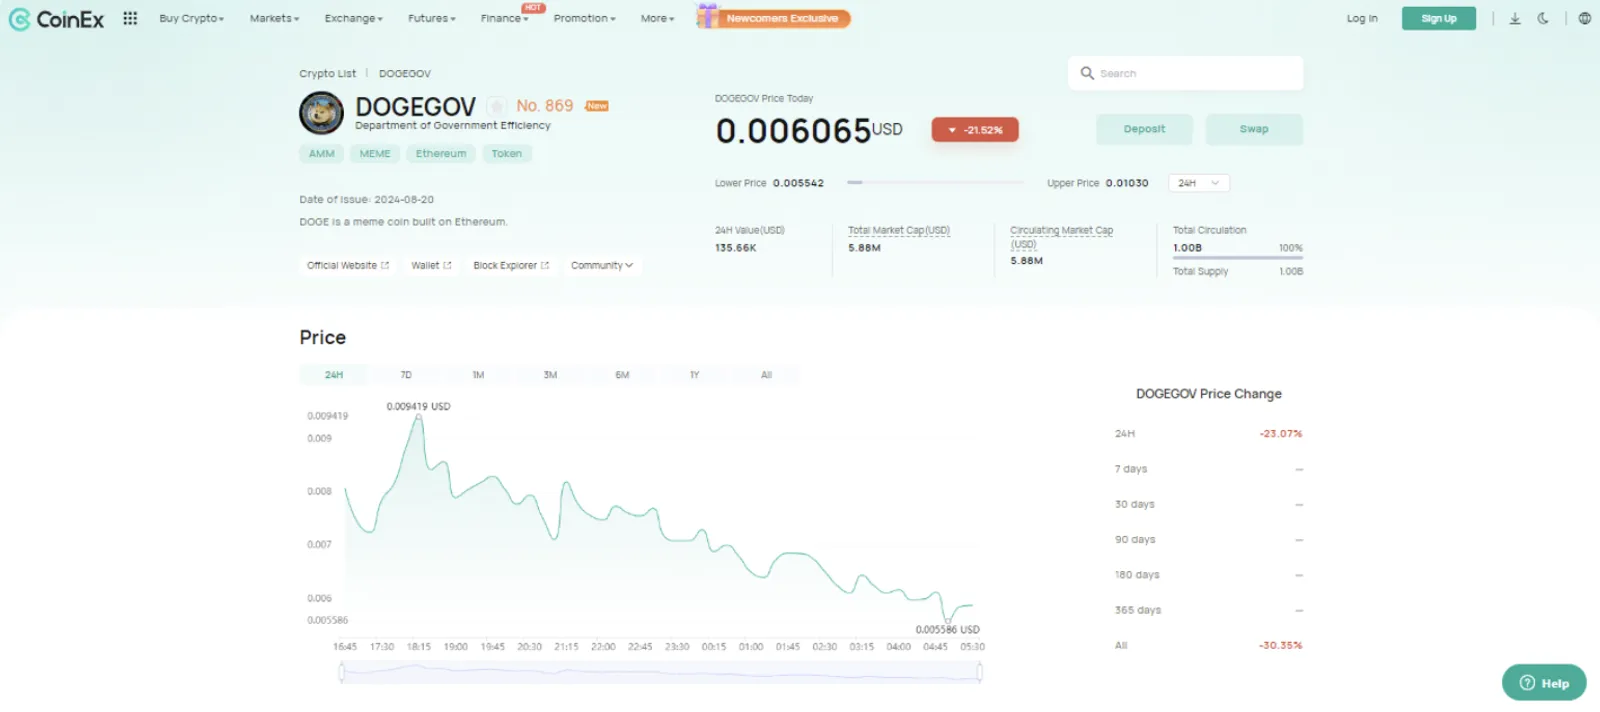This screenshot has width=1600, height=712.
Task: Click the Sign Up button
Action: (1438, 18)
